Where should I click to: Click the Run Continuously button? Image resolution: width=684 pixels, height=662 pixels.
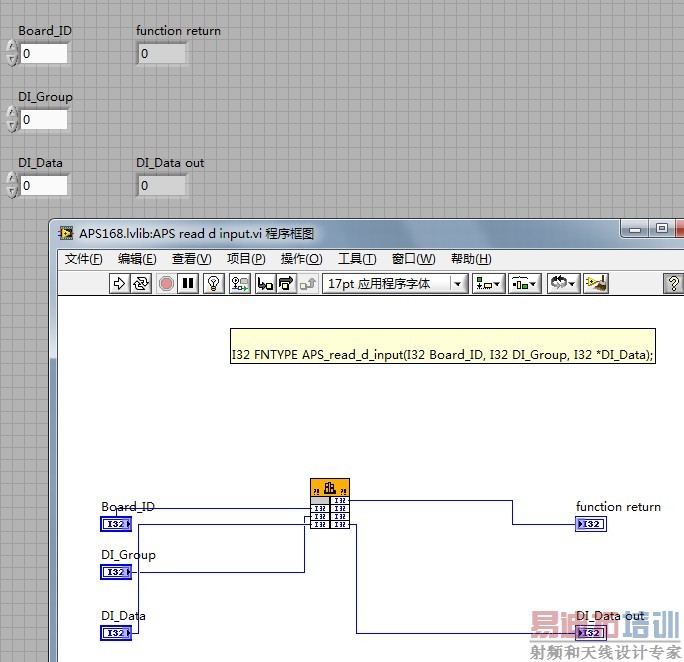coord(141,283)
